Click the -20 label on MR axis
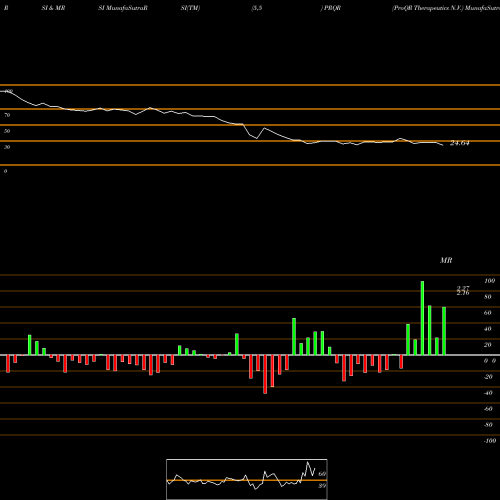Screen dimensions: 500x500 488,377
